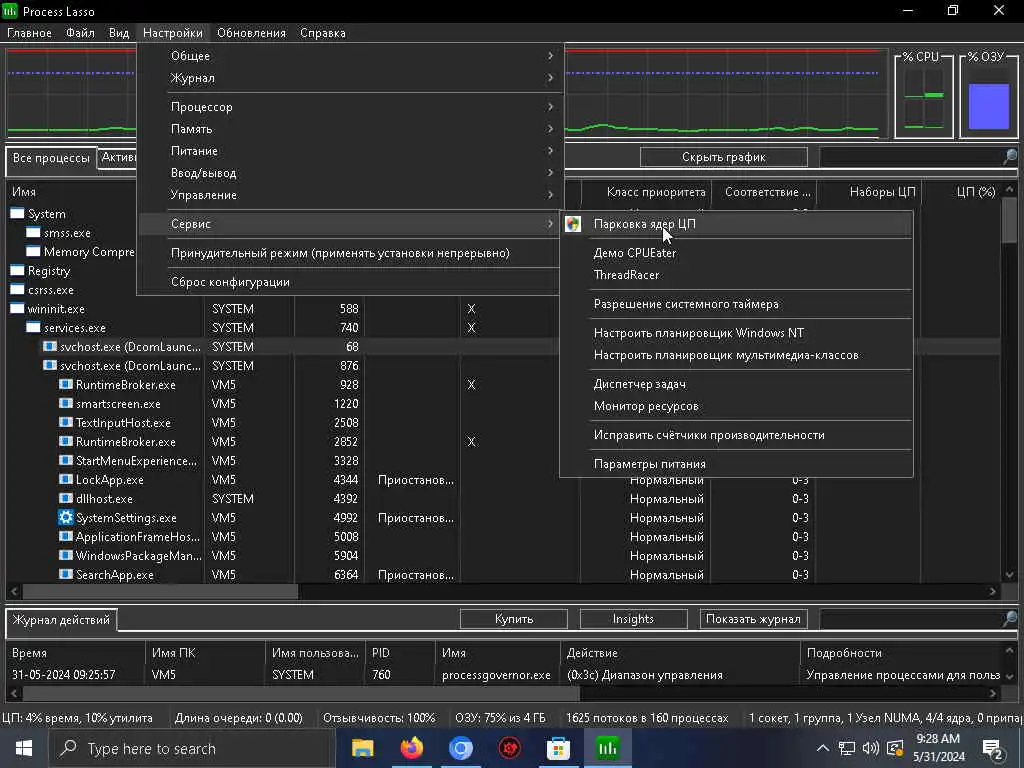Open the Вид menu
Image resolution: width=1024 pixels, height=768 pixels.
pyautogui.click(x=119, y=33)
